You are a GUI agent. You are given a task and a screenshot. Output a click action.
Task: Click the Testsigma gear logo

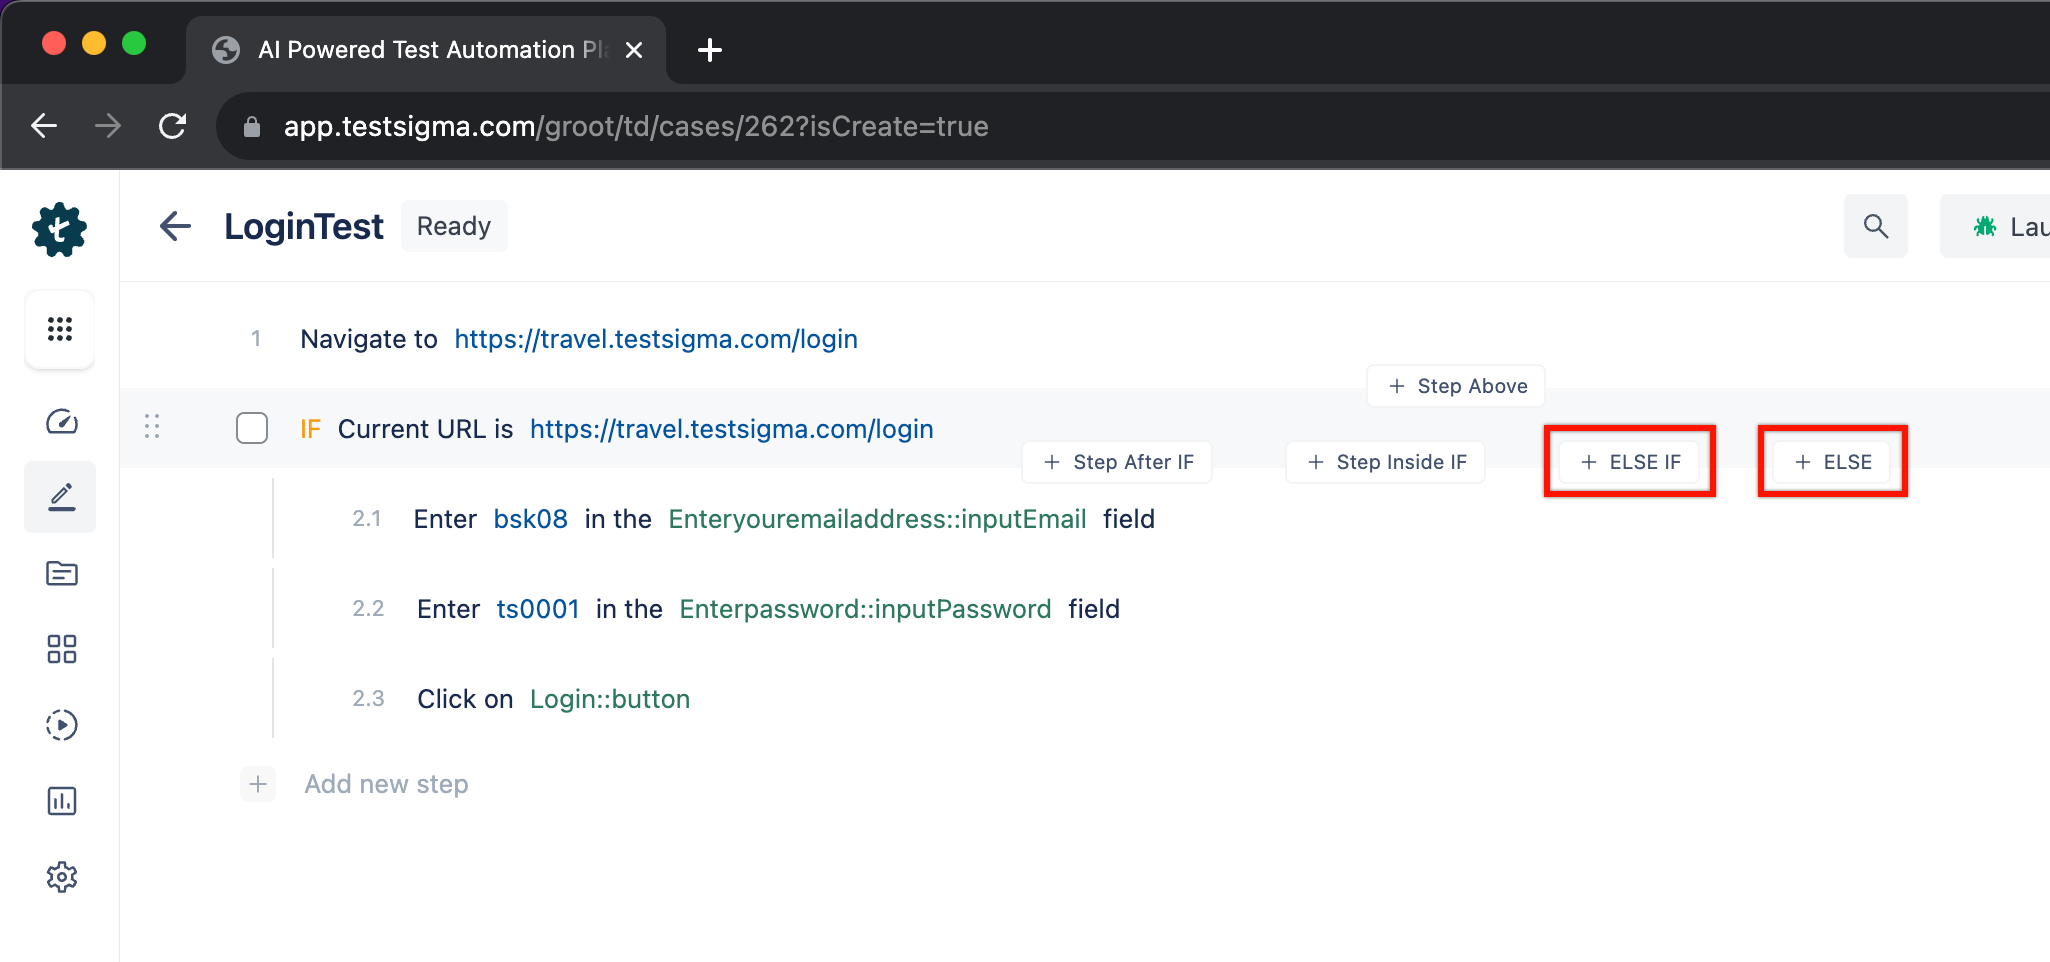tap(60, 229)
